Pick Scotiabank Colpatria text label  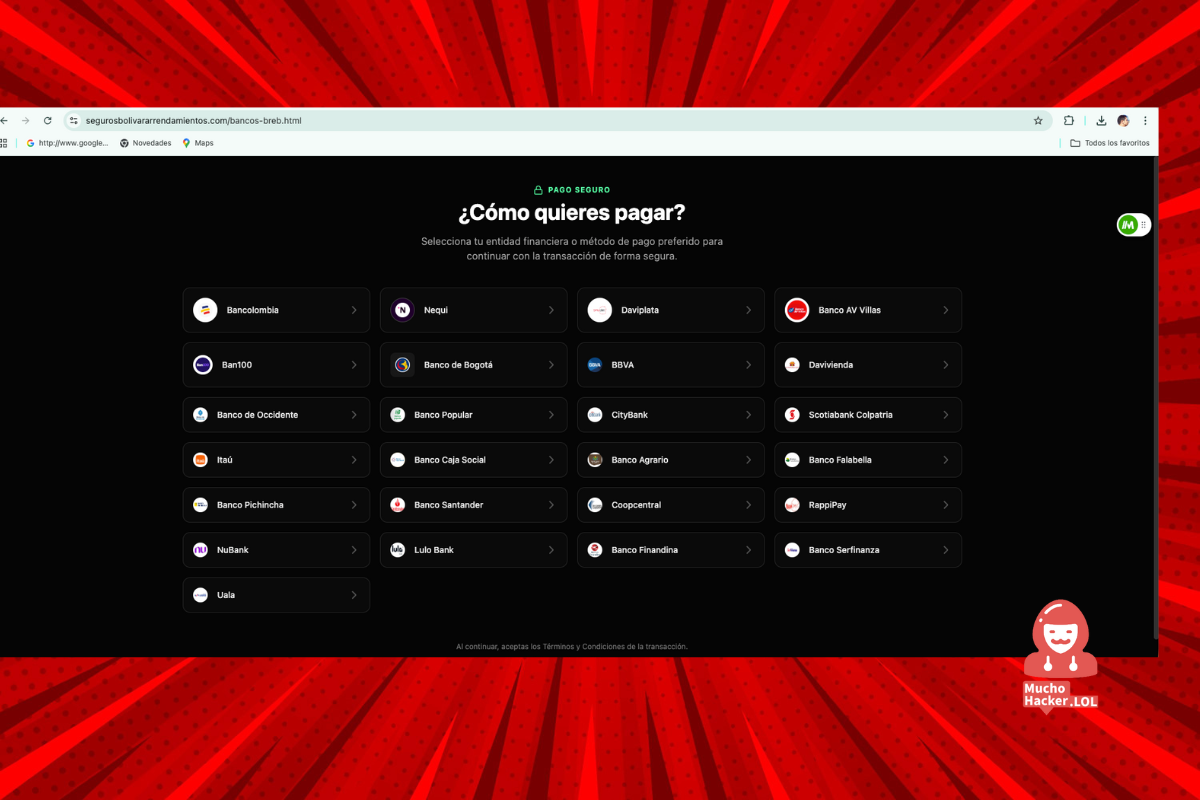(x=851, y=415)
